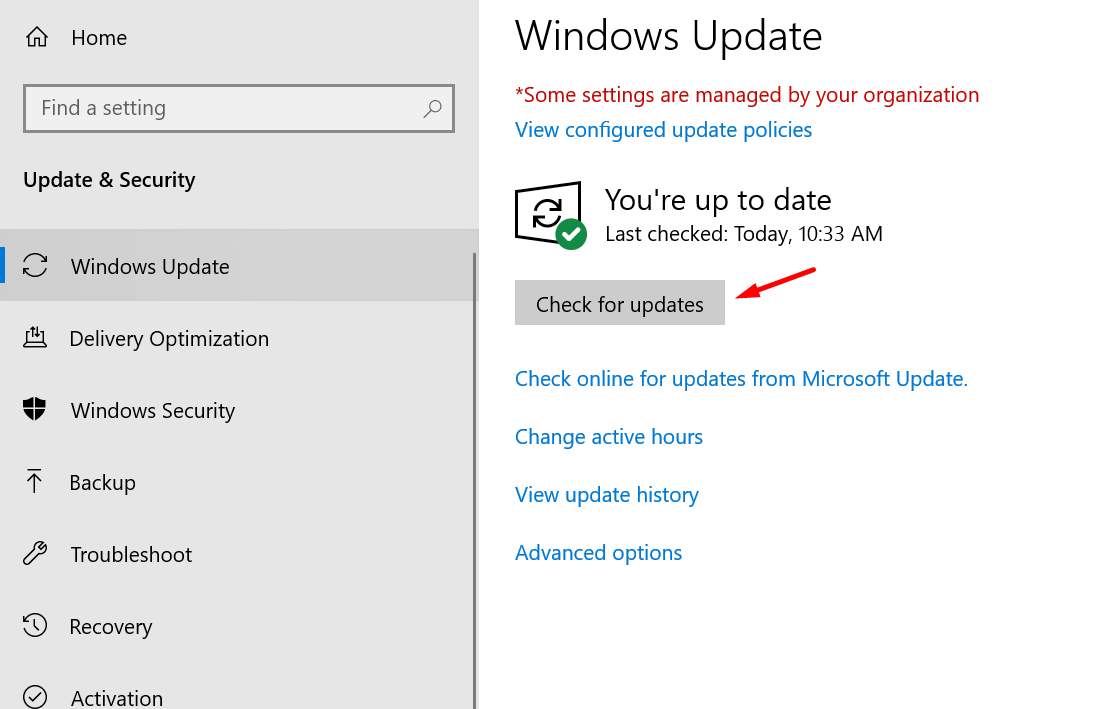Click the You're up to date text

pyautogui.click(x=718, y=200)
